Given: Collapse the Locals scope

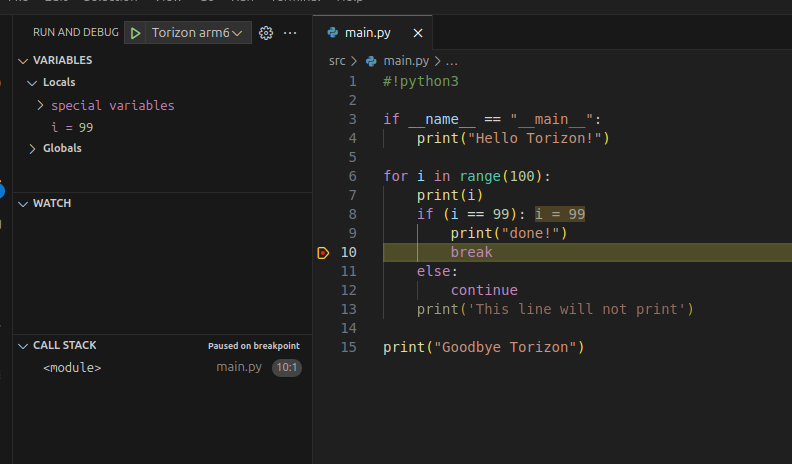Looking at the screenshot, I should [32, 82].
